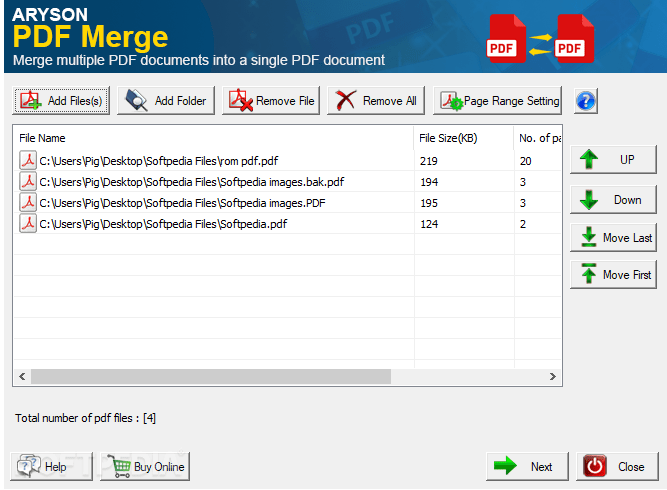Click the file size value 194

[x=429, y=182]
